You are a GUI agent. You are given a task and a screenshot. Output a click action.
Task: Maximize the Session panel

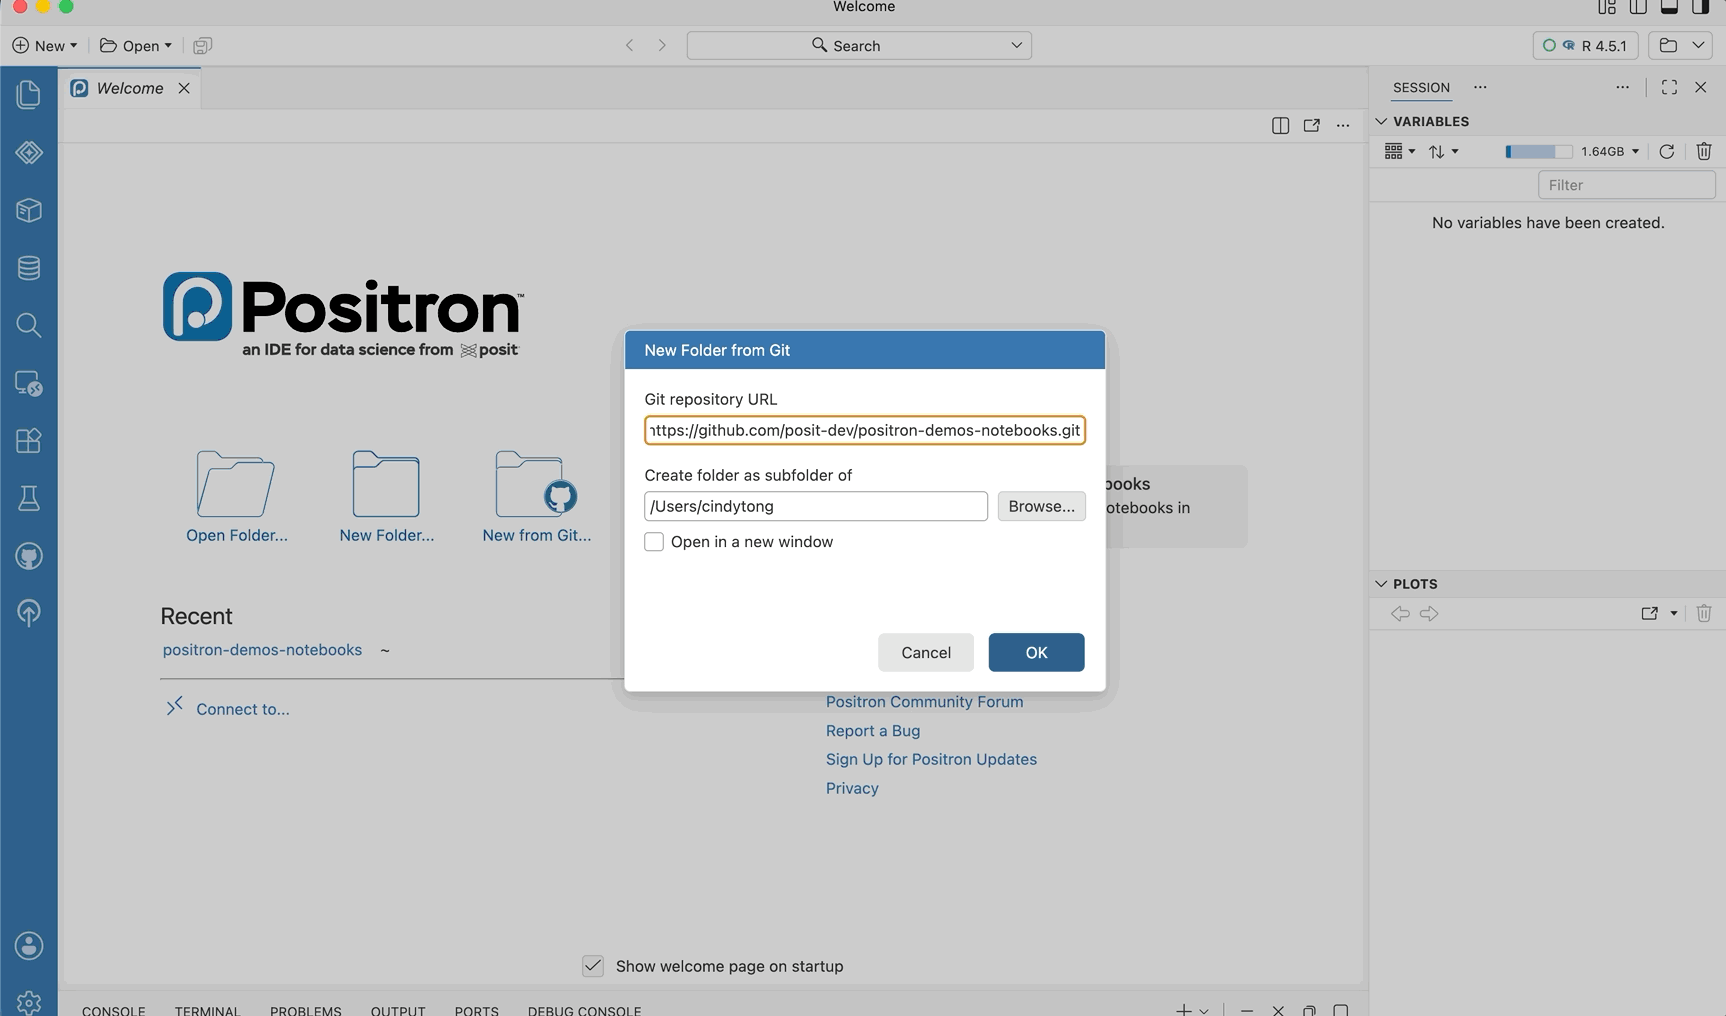(1669, 87)
